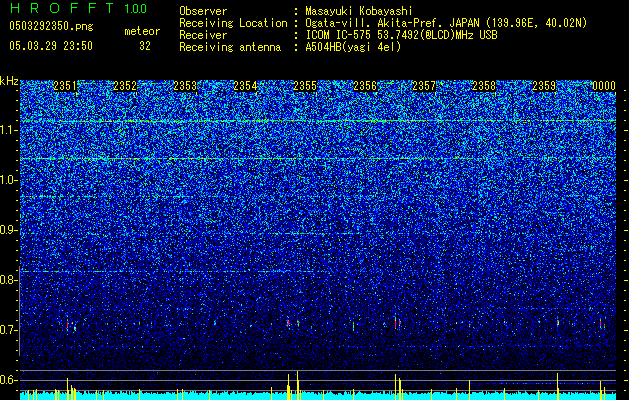The height and width of the screenshot is (400, 629).
Task: Click the kHz axis unit label
Action: [9, 81]
